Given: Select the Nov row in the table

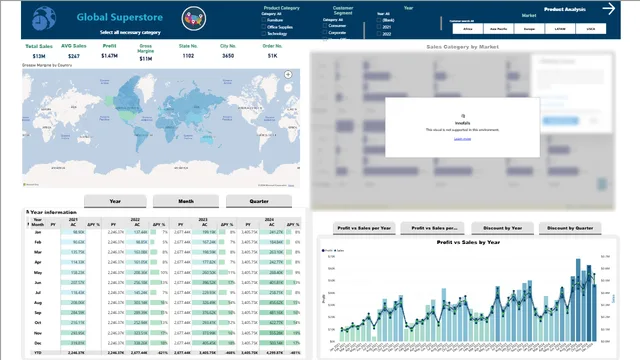Looking at the screenshot, I should point(166,333).
